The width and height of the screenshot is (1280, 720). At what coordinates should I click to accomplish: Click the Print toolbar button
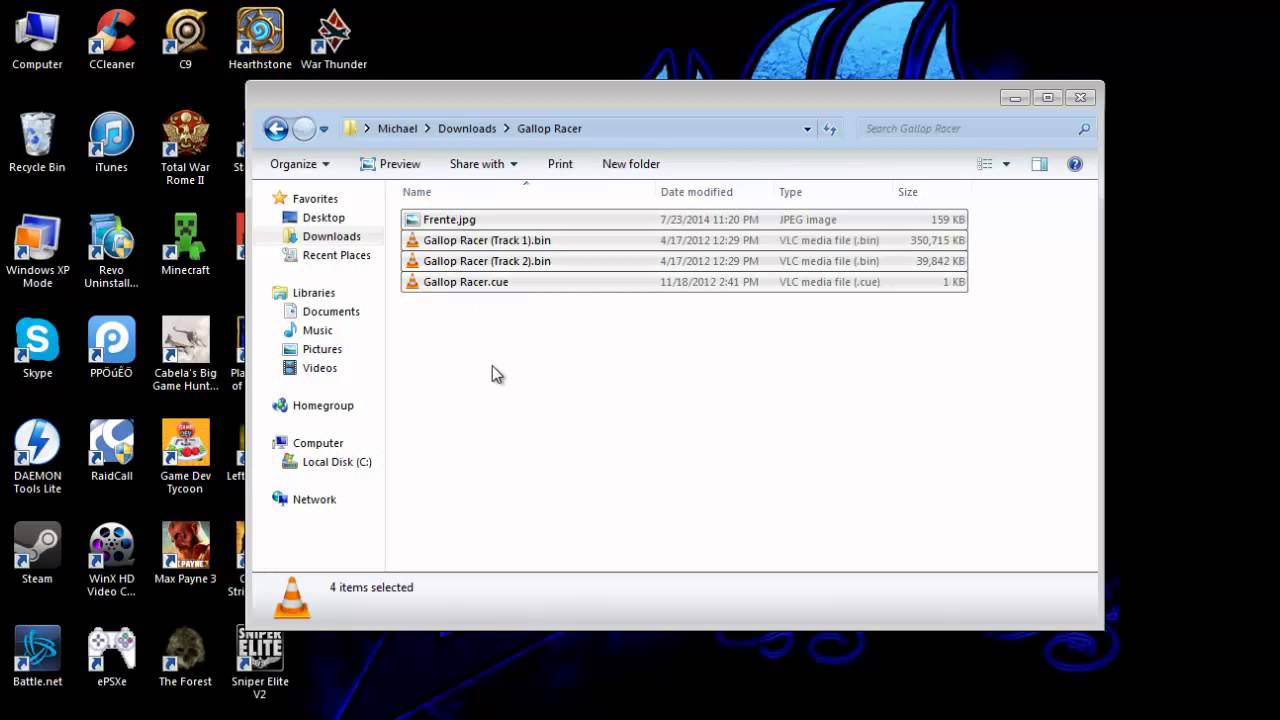560,164
